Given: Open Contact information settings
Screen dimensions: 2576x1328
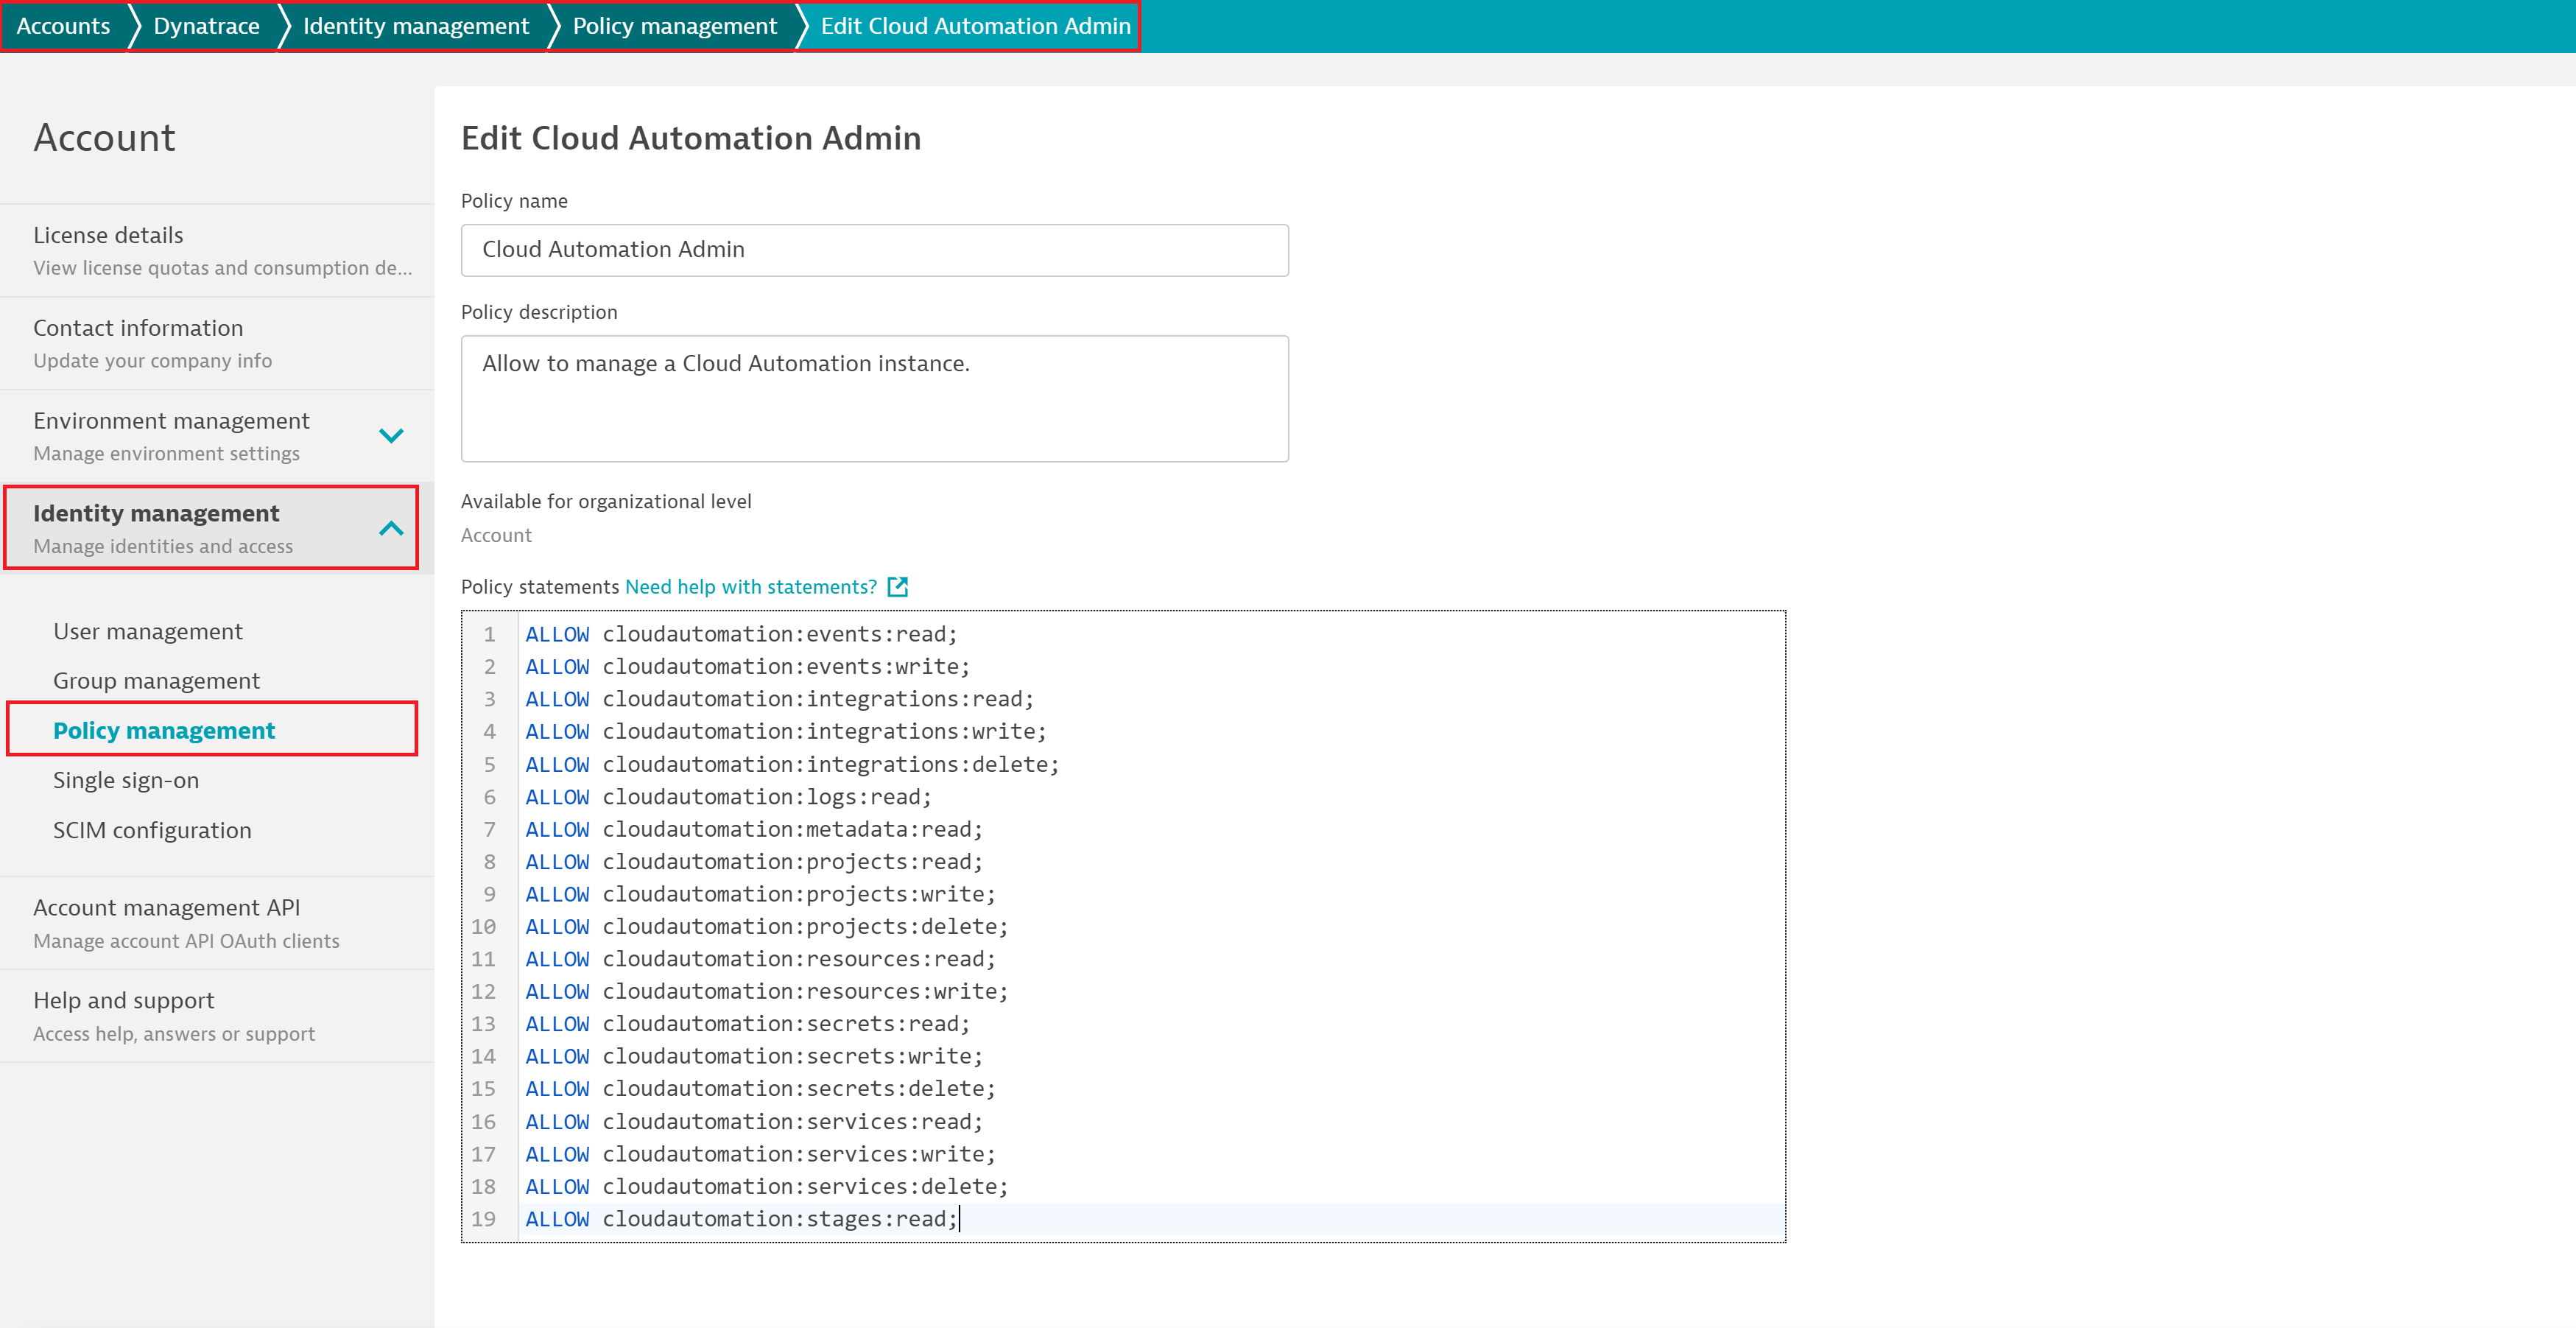Looking at the screenshot, I should pyautogui.click(x=137, y=327).
